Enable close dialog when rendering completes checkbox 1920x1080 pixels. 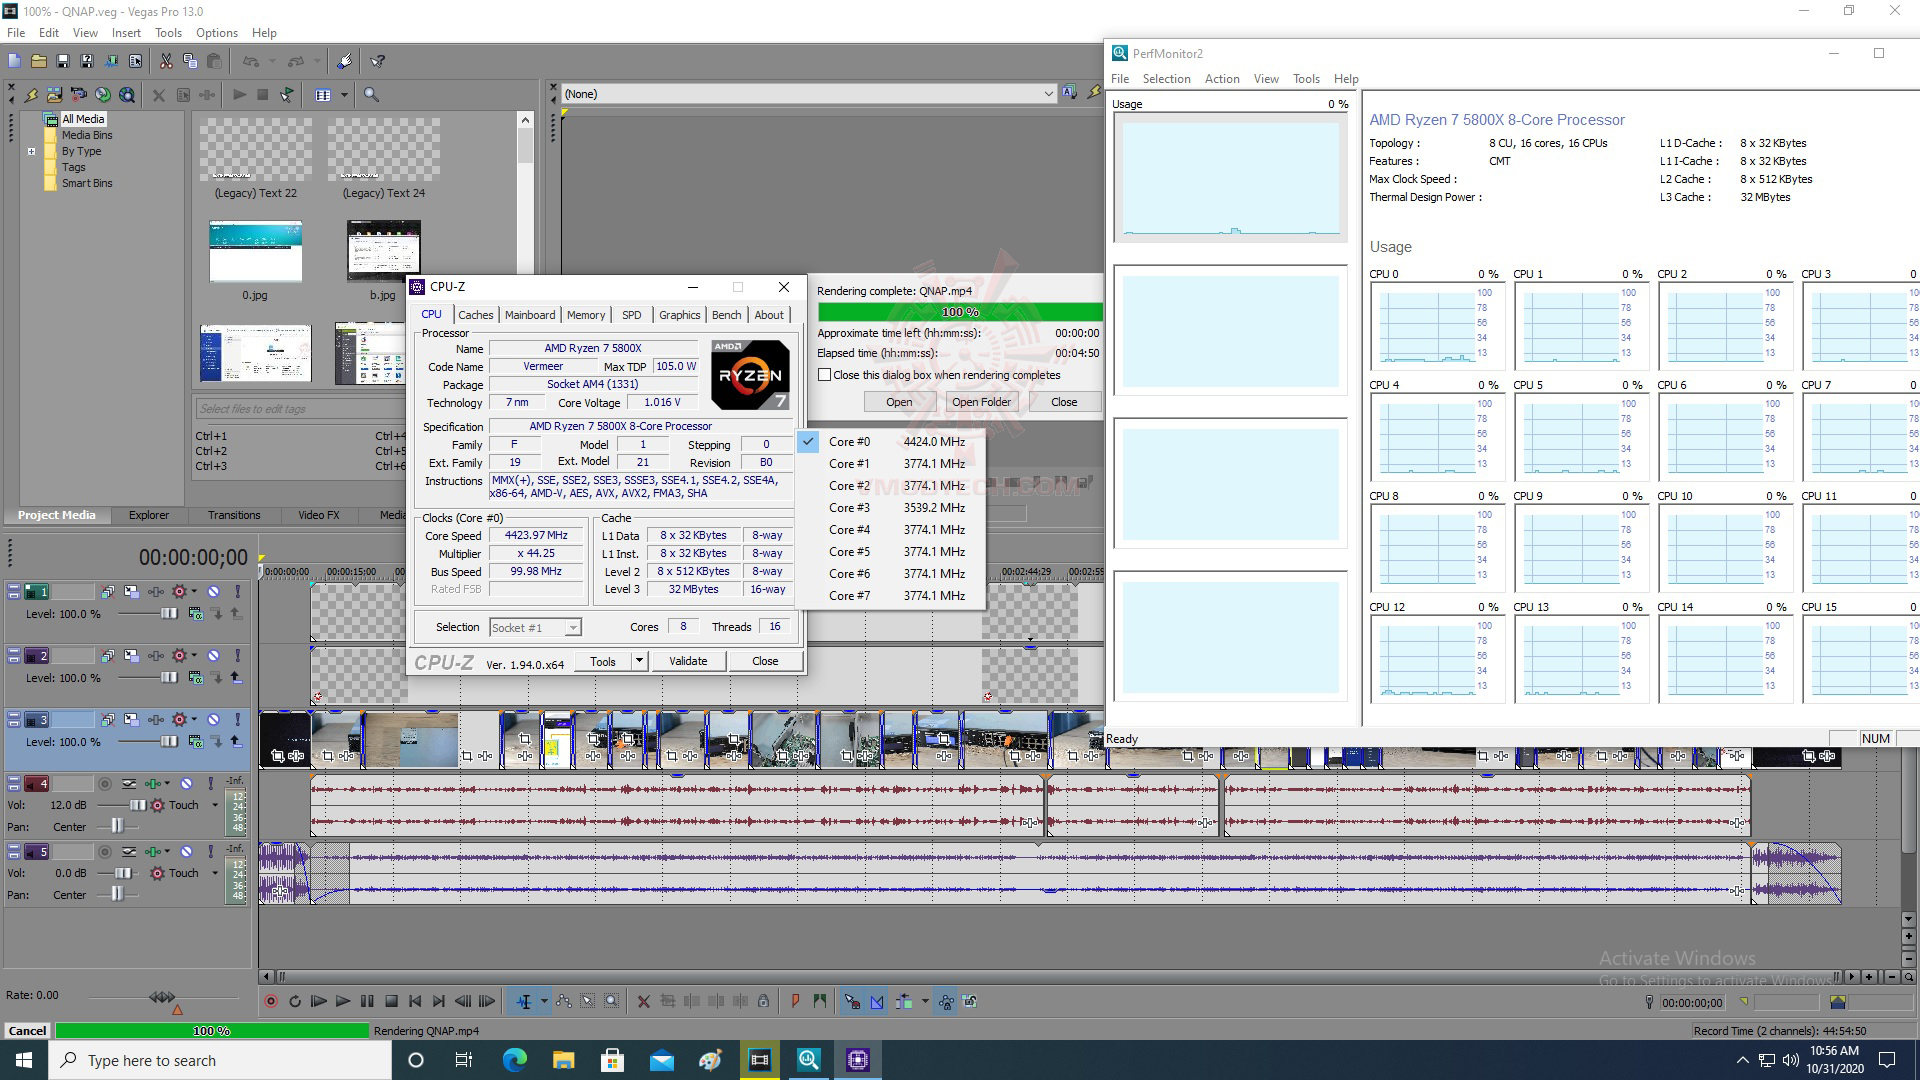coord(824,375)
